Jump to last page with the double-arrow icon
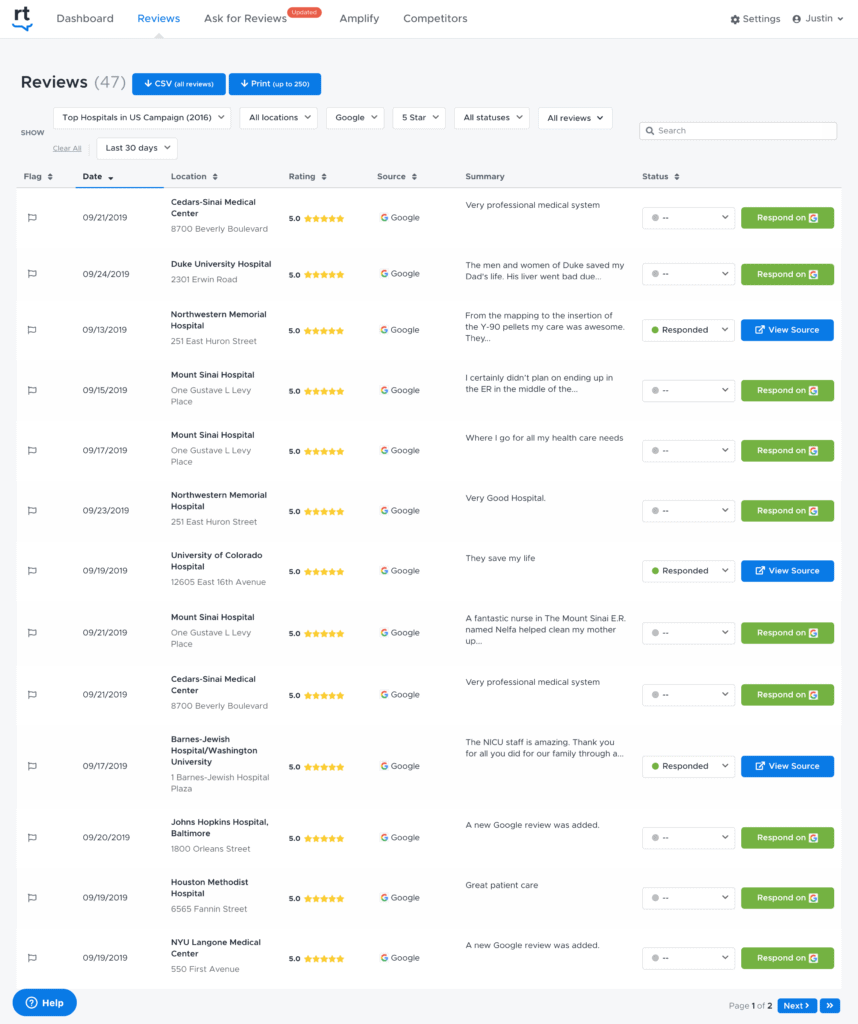This screenshot has height=1024, width=858. click(x=830, y=1005)
